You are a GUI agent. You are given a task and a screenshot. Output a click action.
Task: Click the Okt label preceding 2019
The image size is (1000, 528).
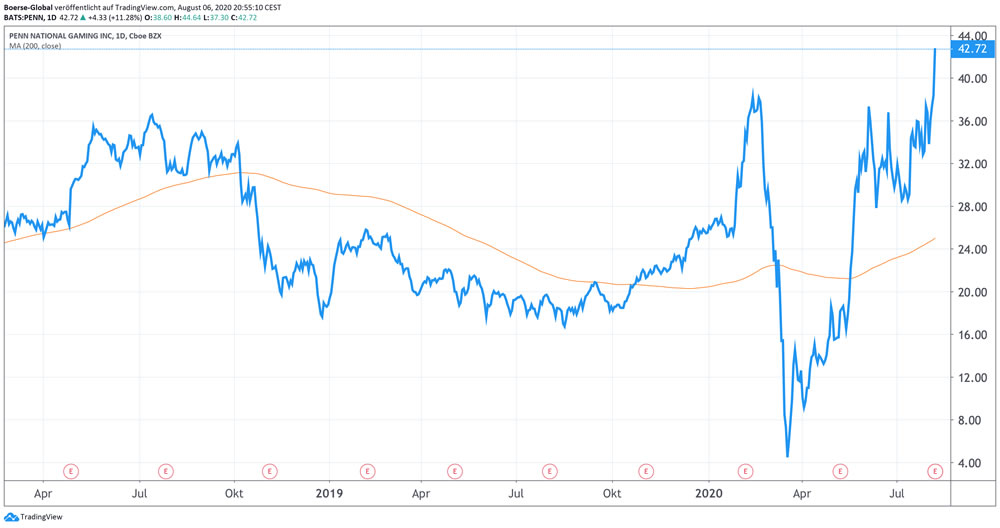(234, 494)
